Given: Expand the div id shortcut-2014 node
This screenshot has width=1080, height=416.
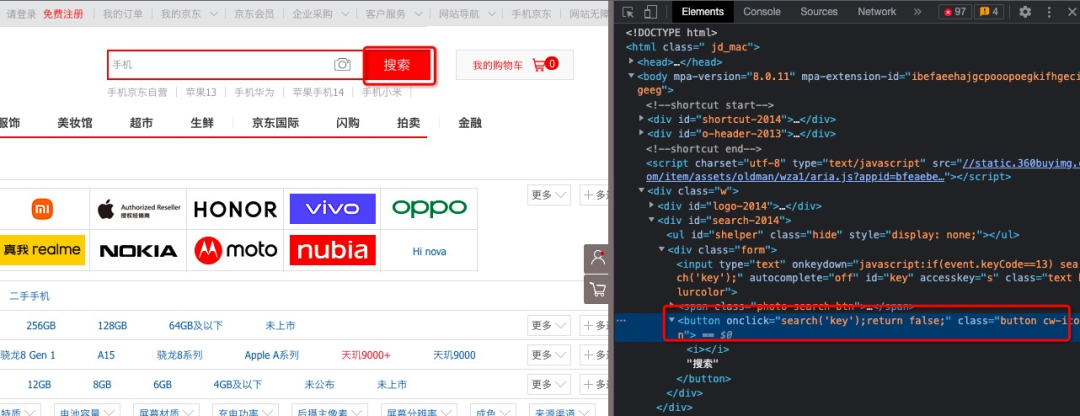Looking at the screenshot, I should (x=642, y=119).
